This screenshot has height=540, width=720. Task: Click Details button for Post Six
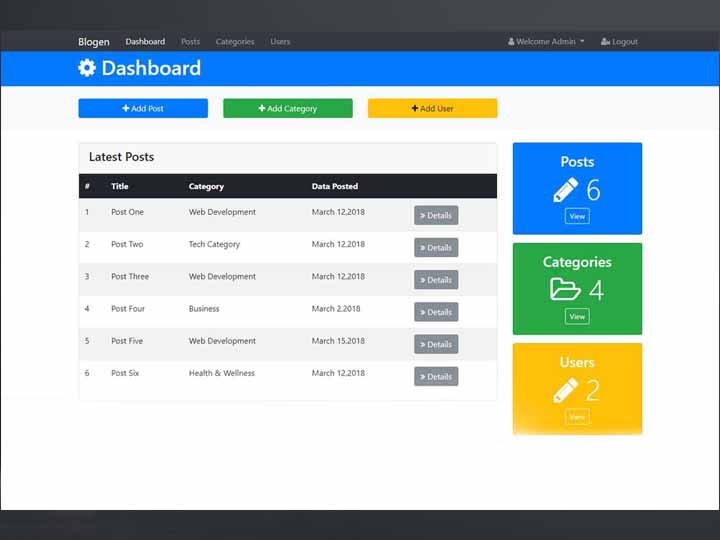(x=436, y=376)
